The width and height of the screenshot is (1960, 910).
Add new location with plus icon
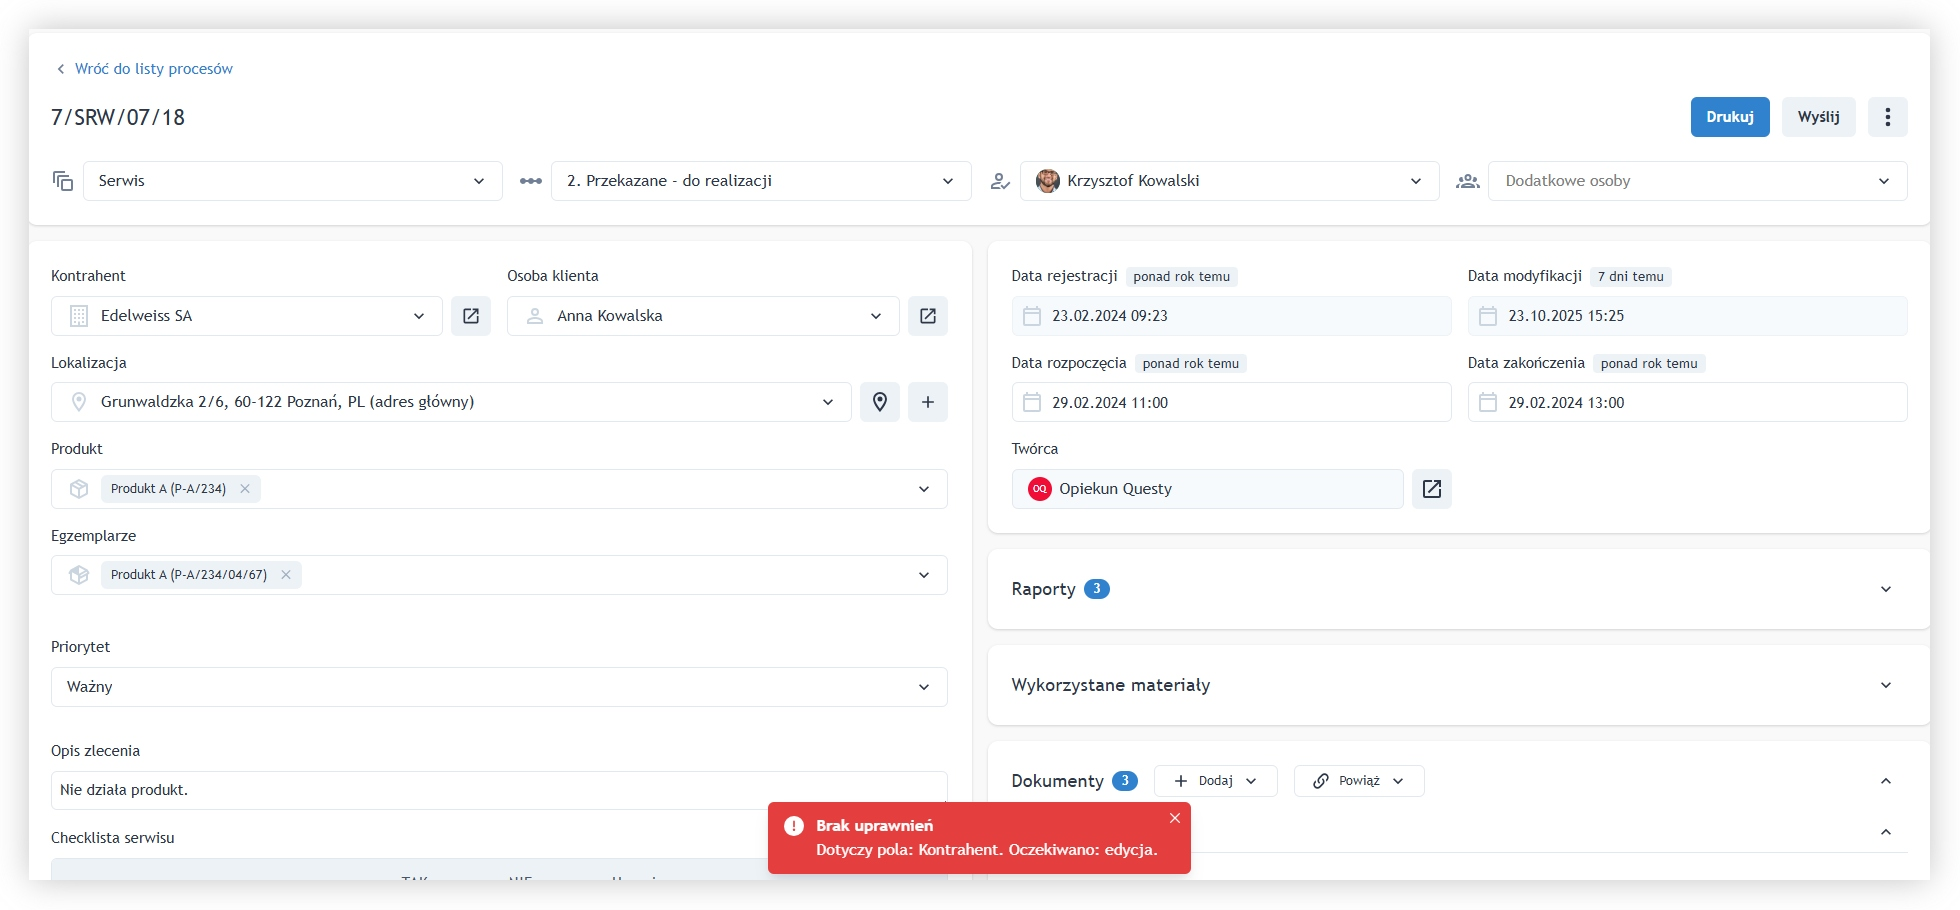[x=927, y=402]
